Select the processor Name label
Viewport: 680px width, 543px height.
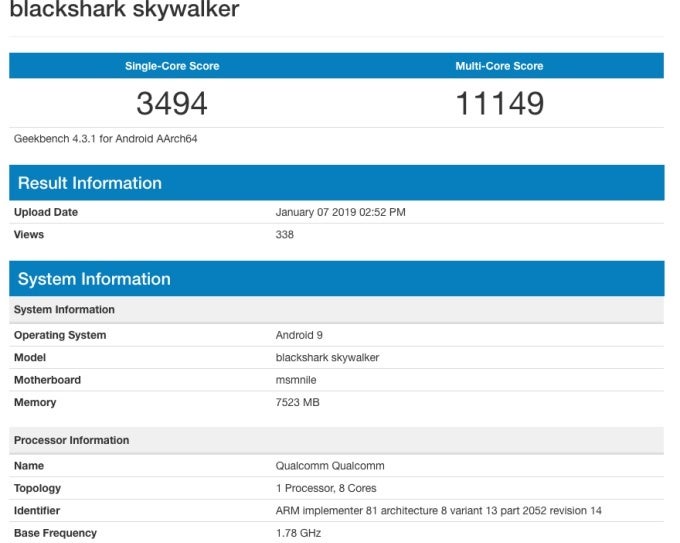[29, 466]
